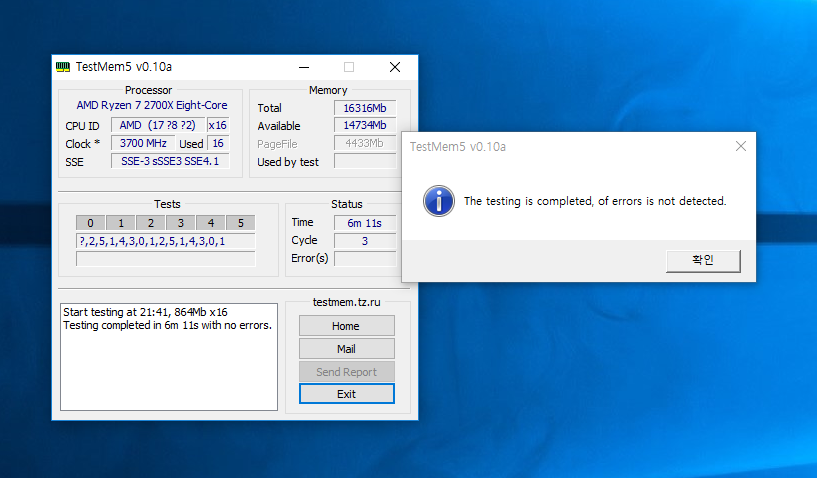
Task: Select test number 2 box
Action: [151, 223]
